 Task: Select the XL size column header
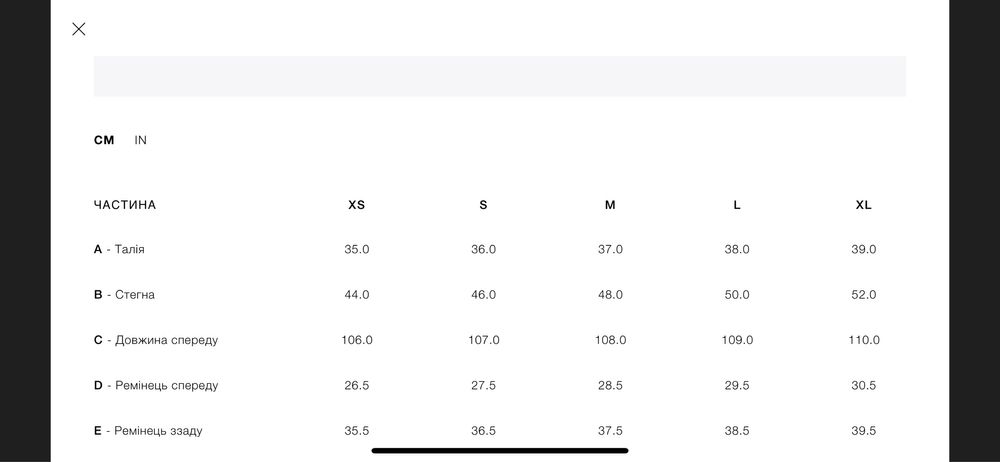(x=864, y=205)
